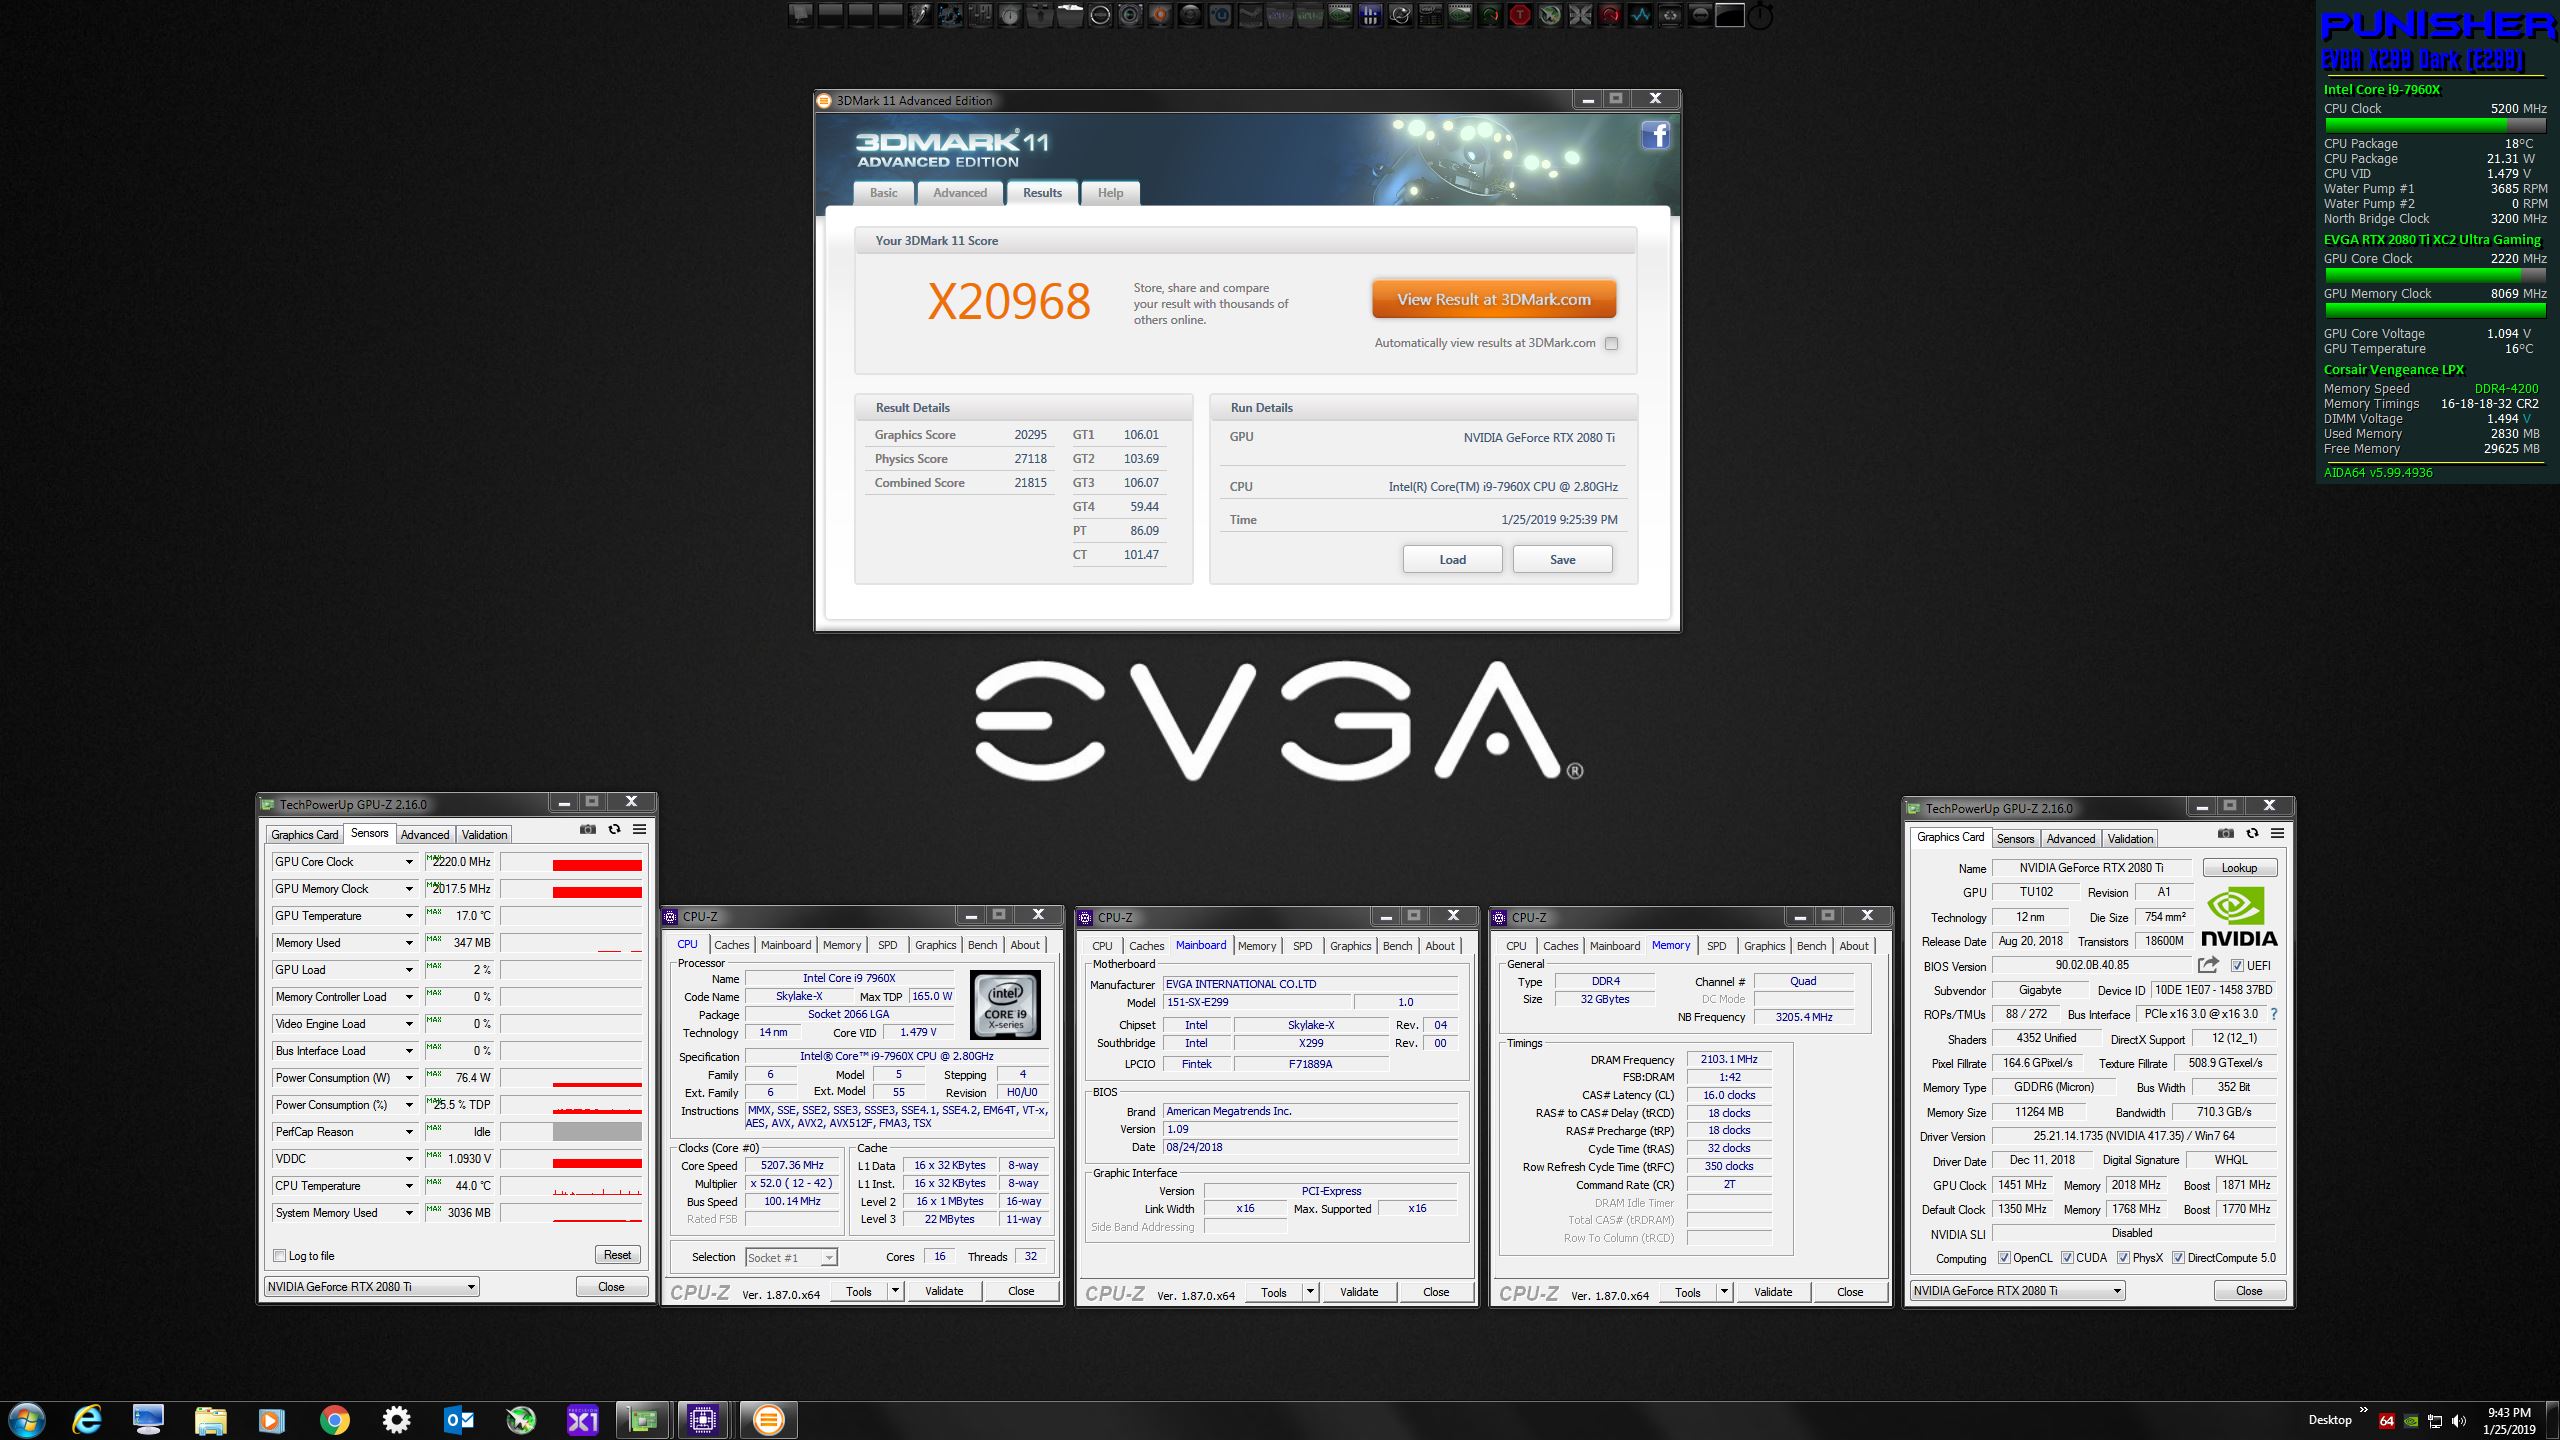
Task: Toggle the OpenCL checkbox
Action: (2004, 1258)
